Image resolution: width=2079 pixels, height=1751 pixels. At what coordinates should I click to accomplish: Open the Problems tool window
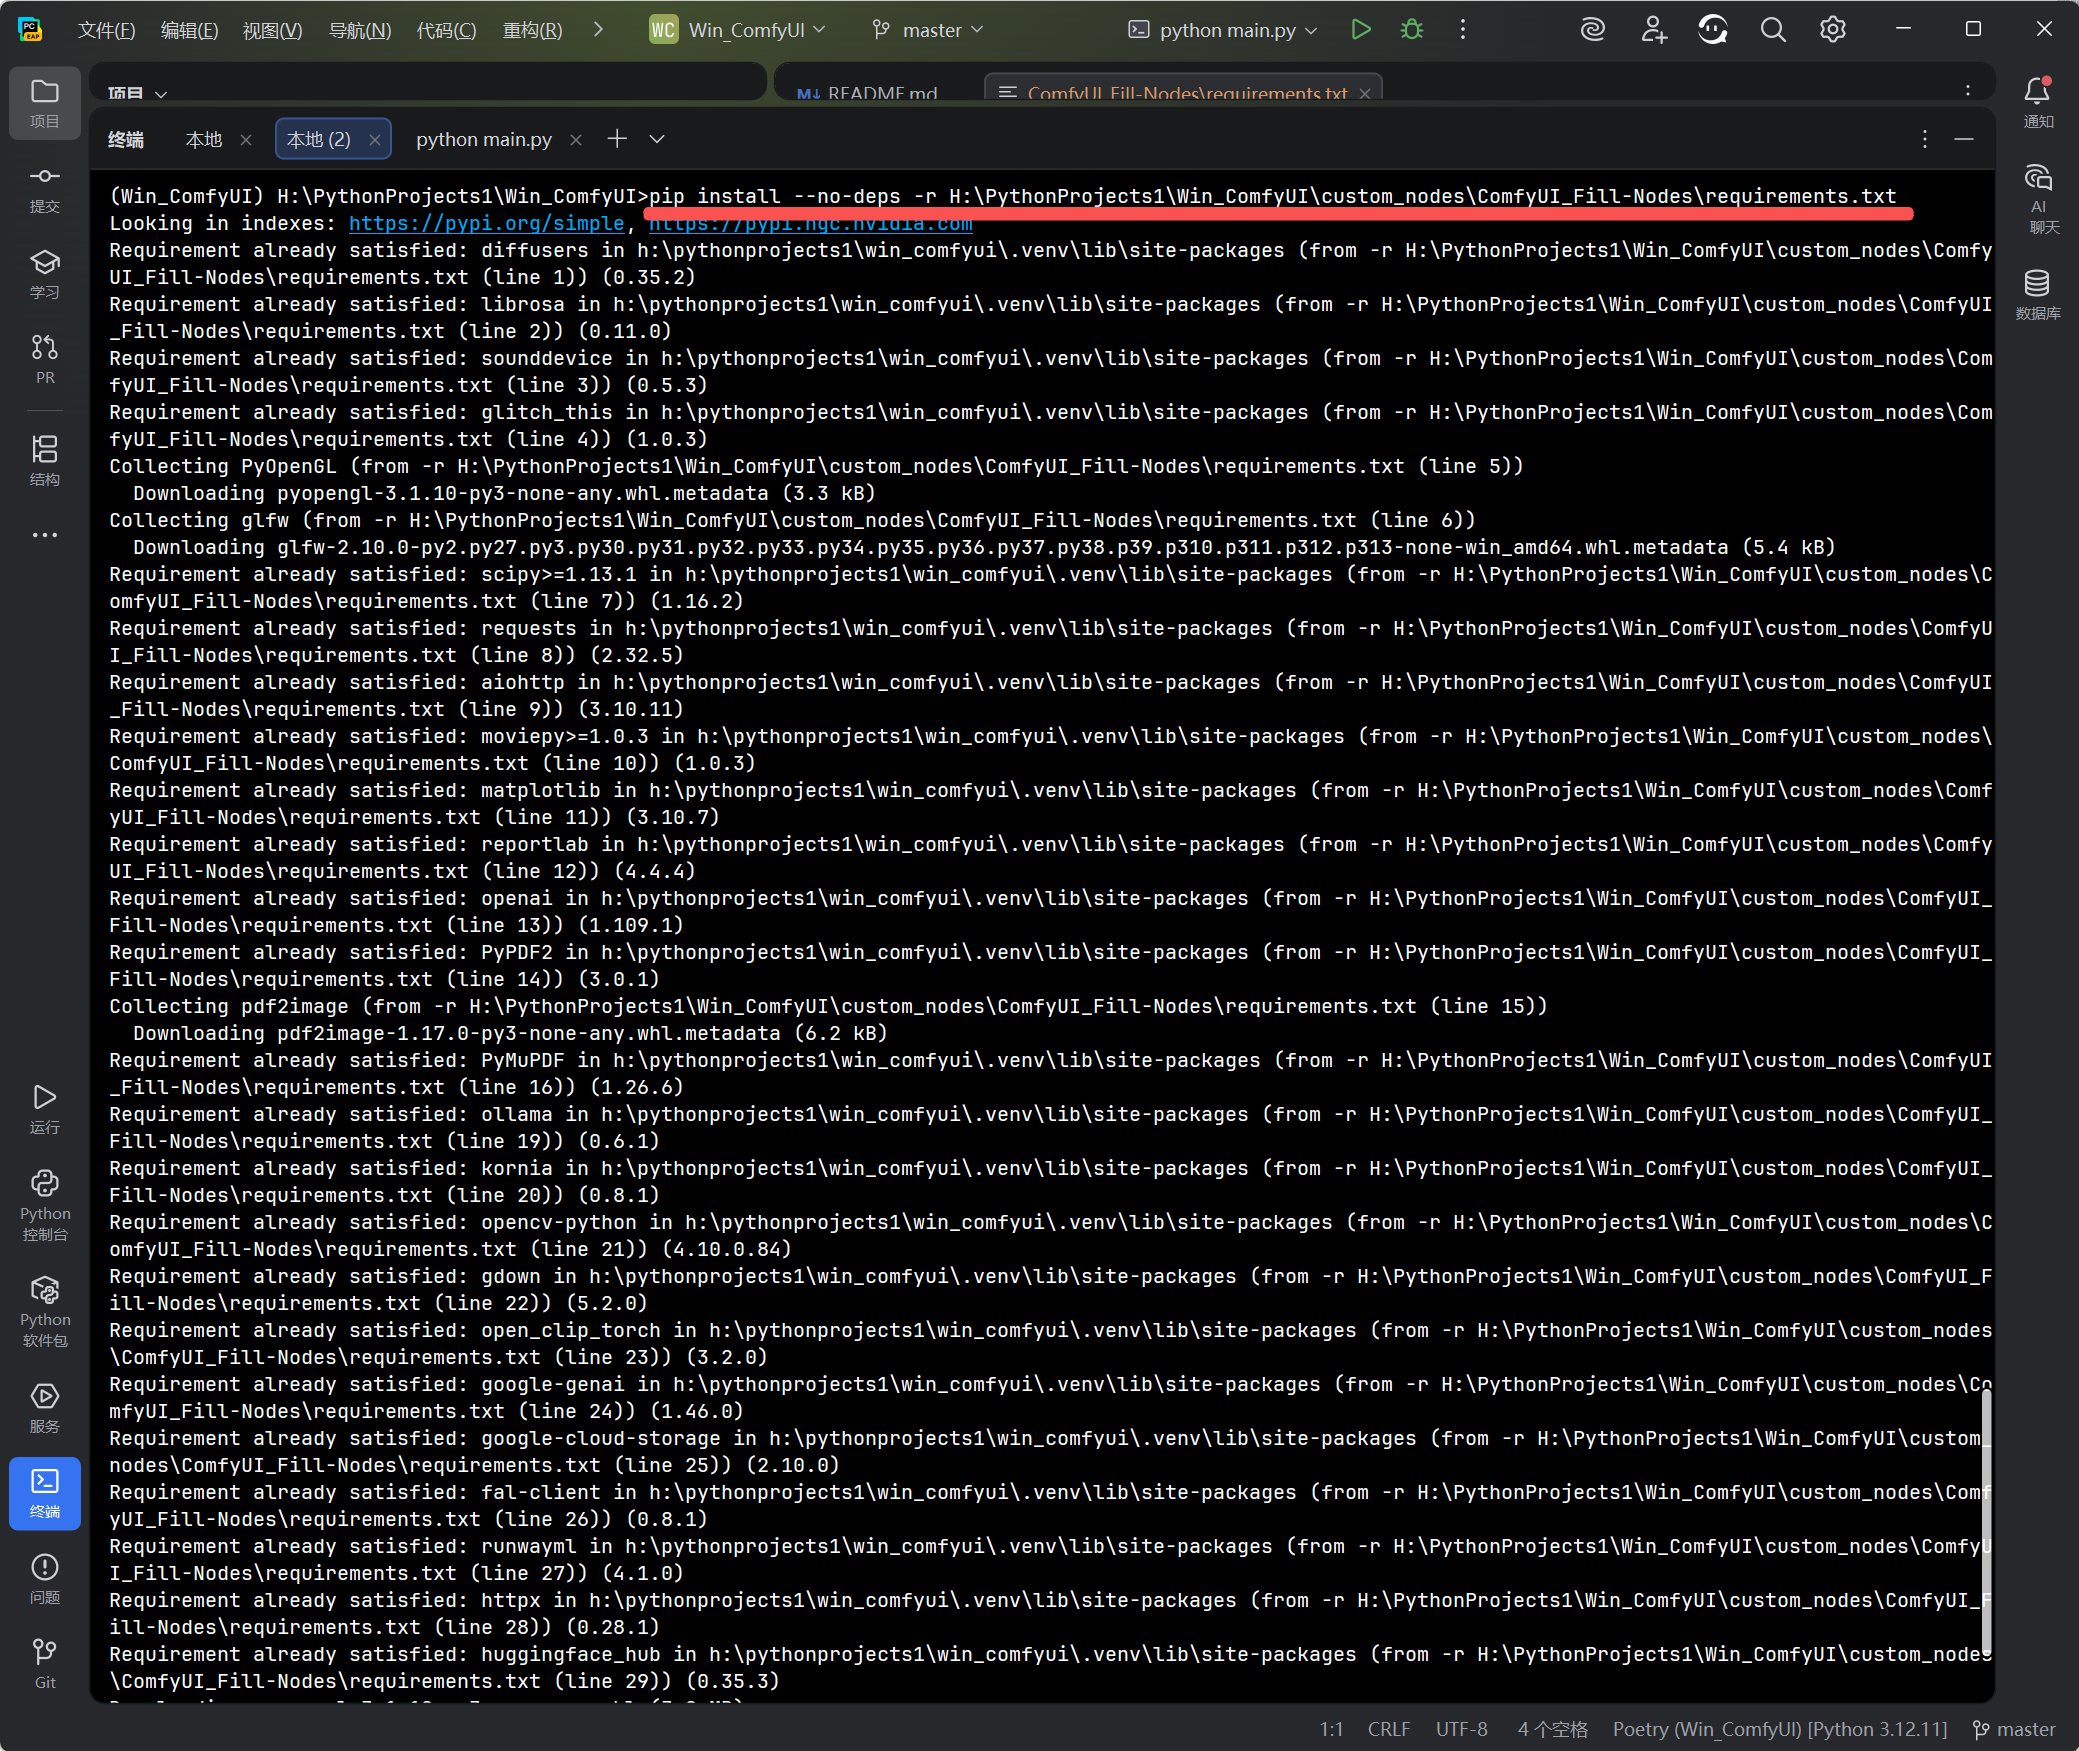click(44, 1578)
